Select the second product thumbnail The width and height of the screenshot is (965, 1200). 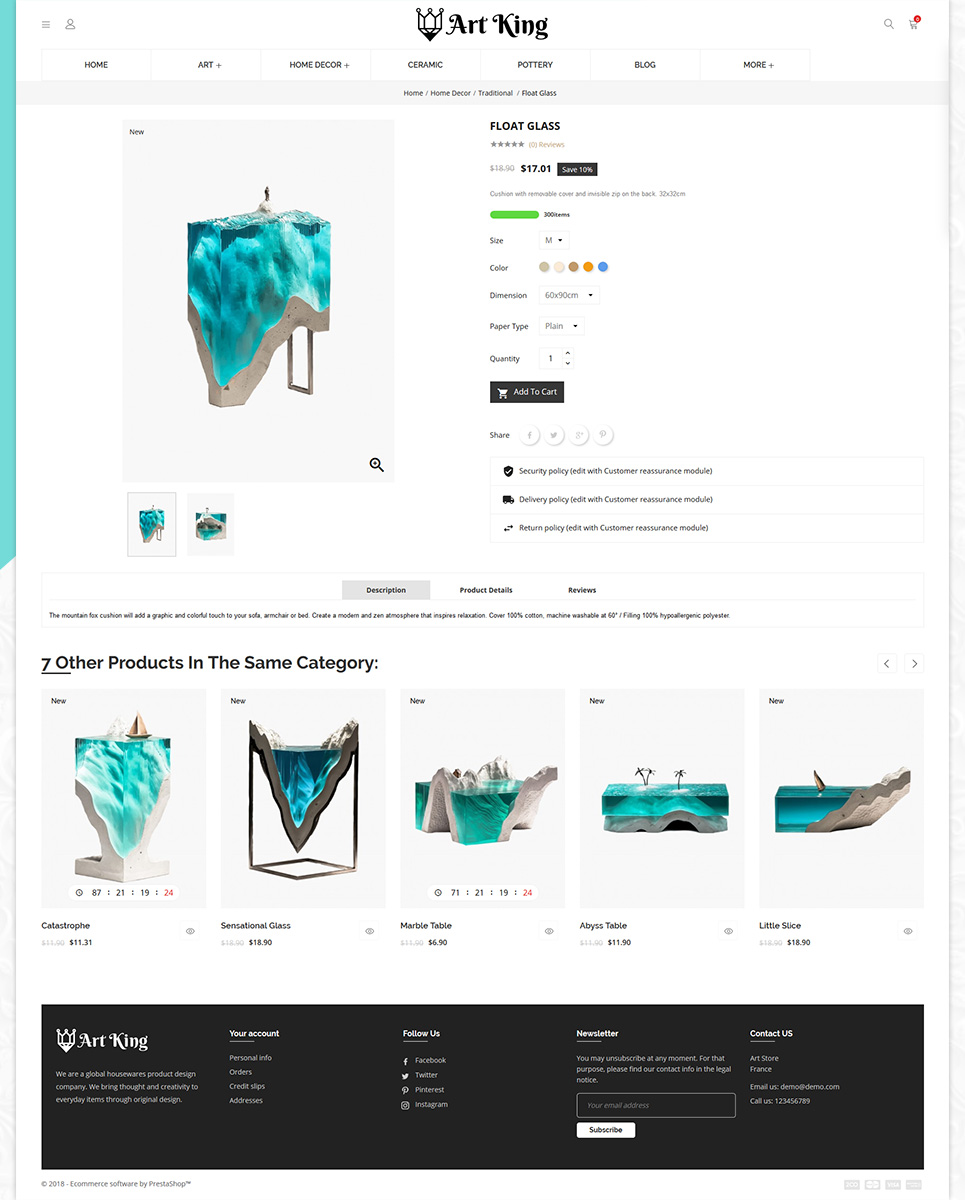coord(210,524)
